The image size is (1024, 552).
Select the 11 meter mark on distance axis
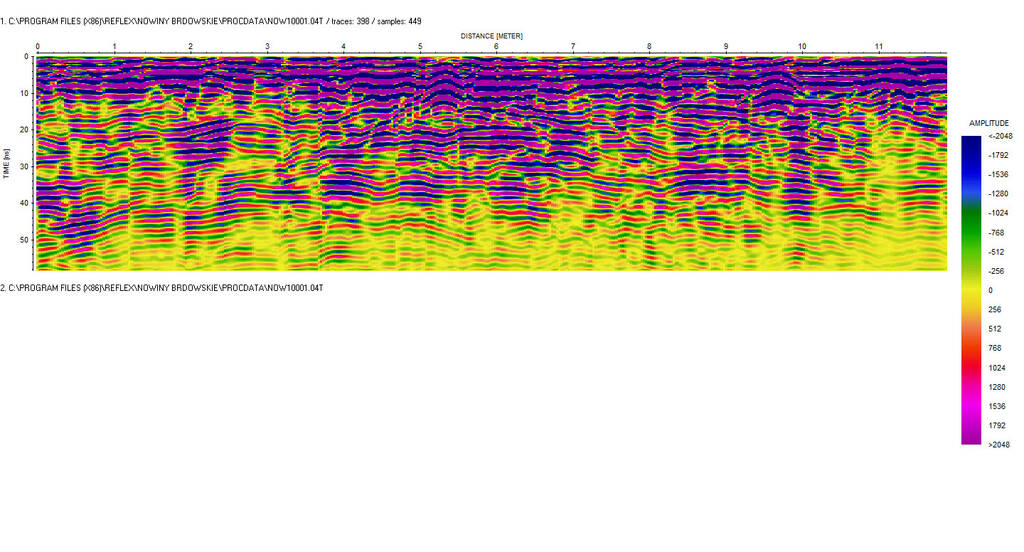point(878,47)
